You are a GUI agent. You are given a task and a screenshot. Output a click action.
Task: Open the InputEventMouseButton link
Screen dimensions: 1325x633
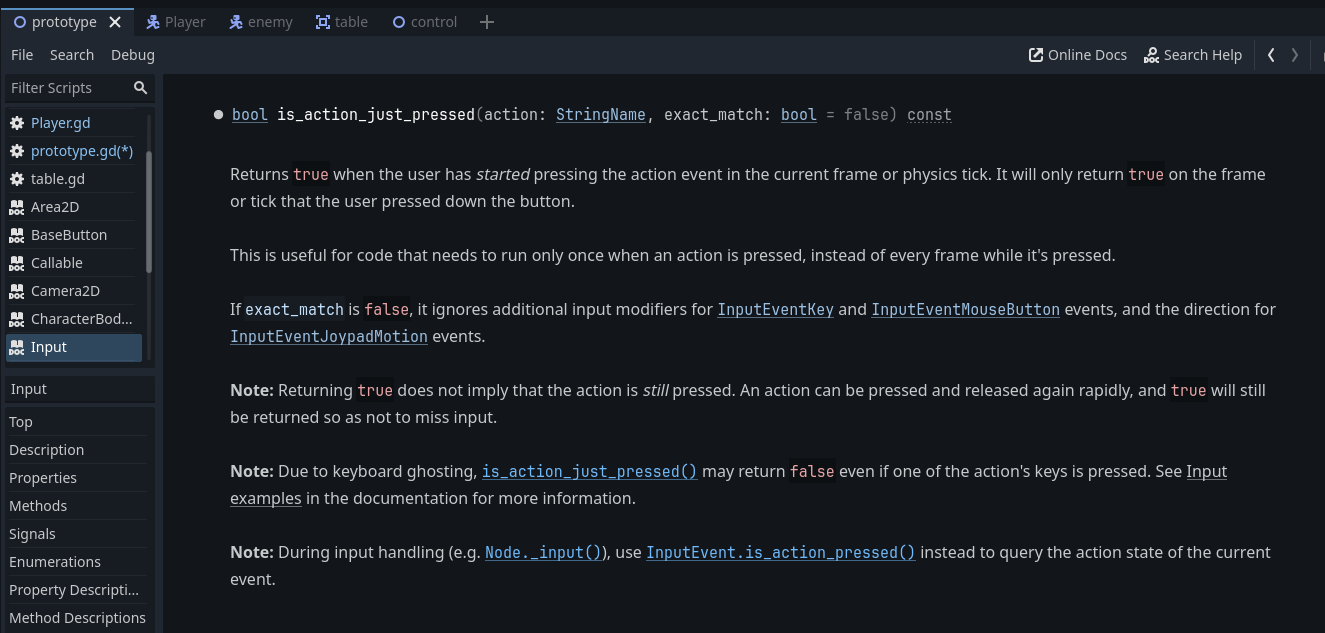[965, 310]
